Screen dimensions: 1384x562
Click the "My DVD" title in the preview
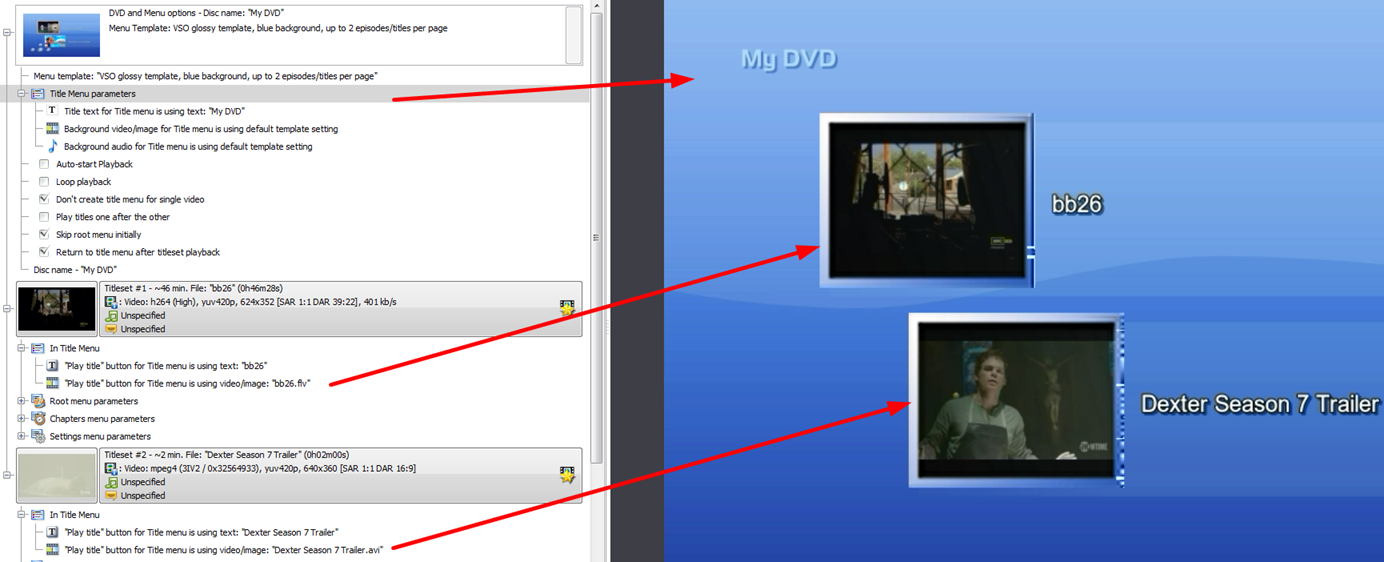click(788, 59)
